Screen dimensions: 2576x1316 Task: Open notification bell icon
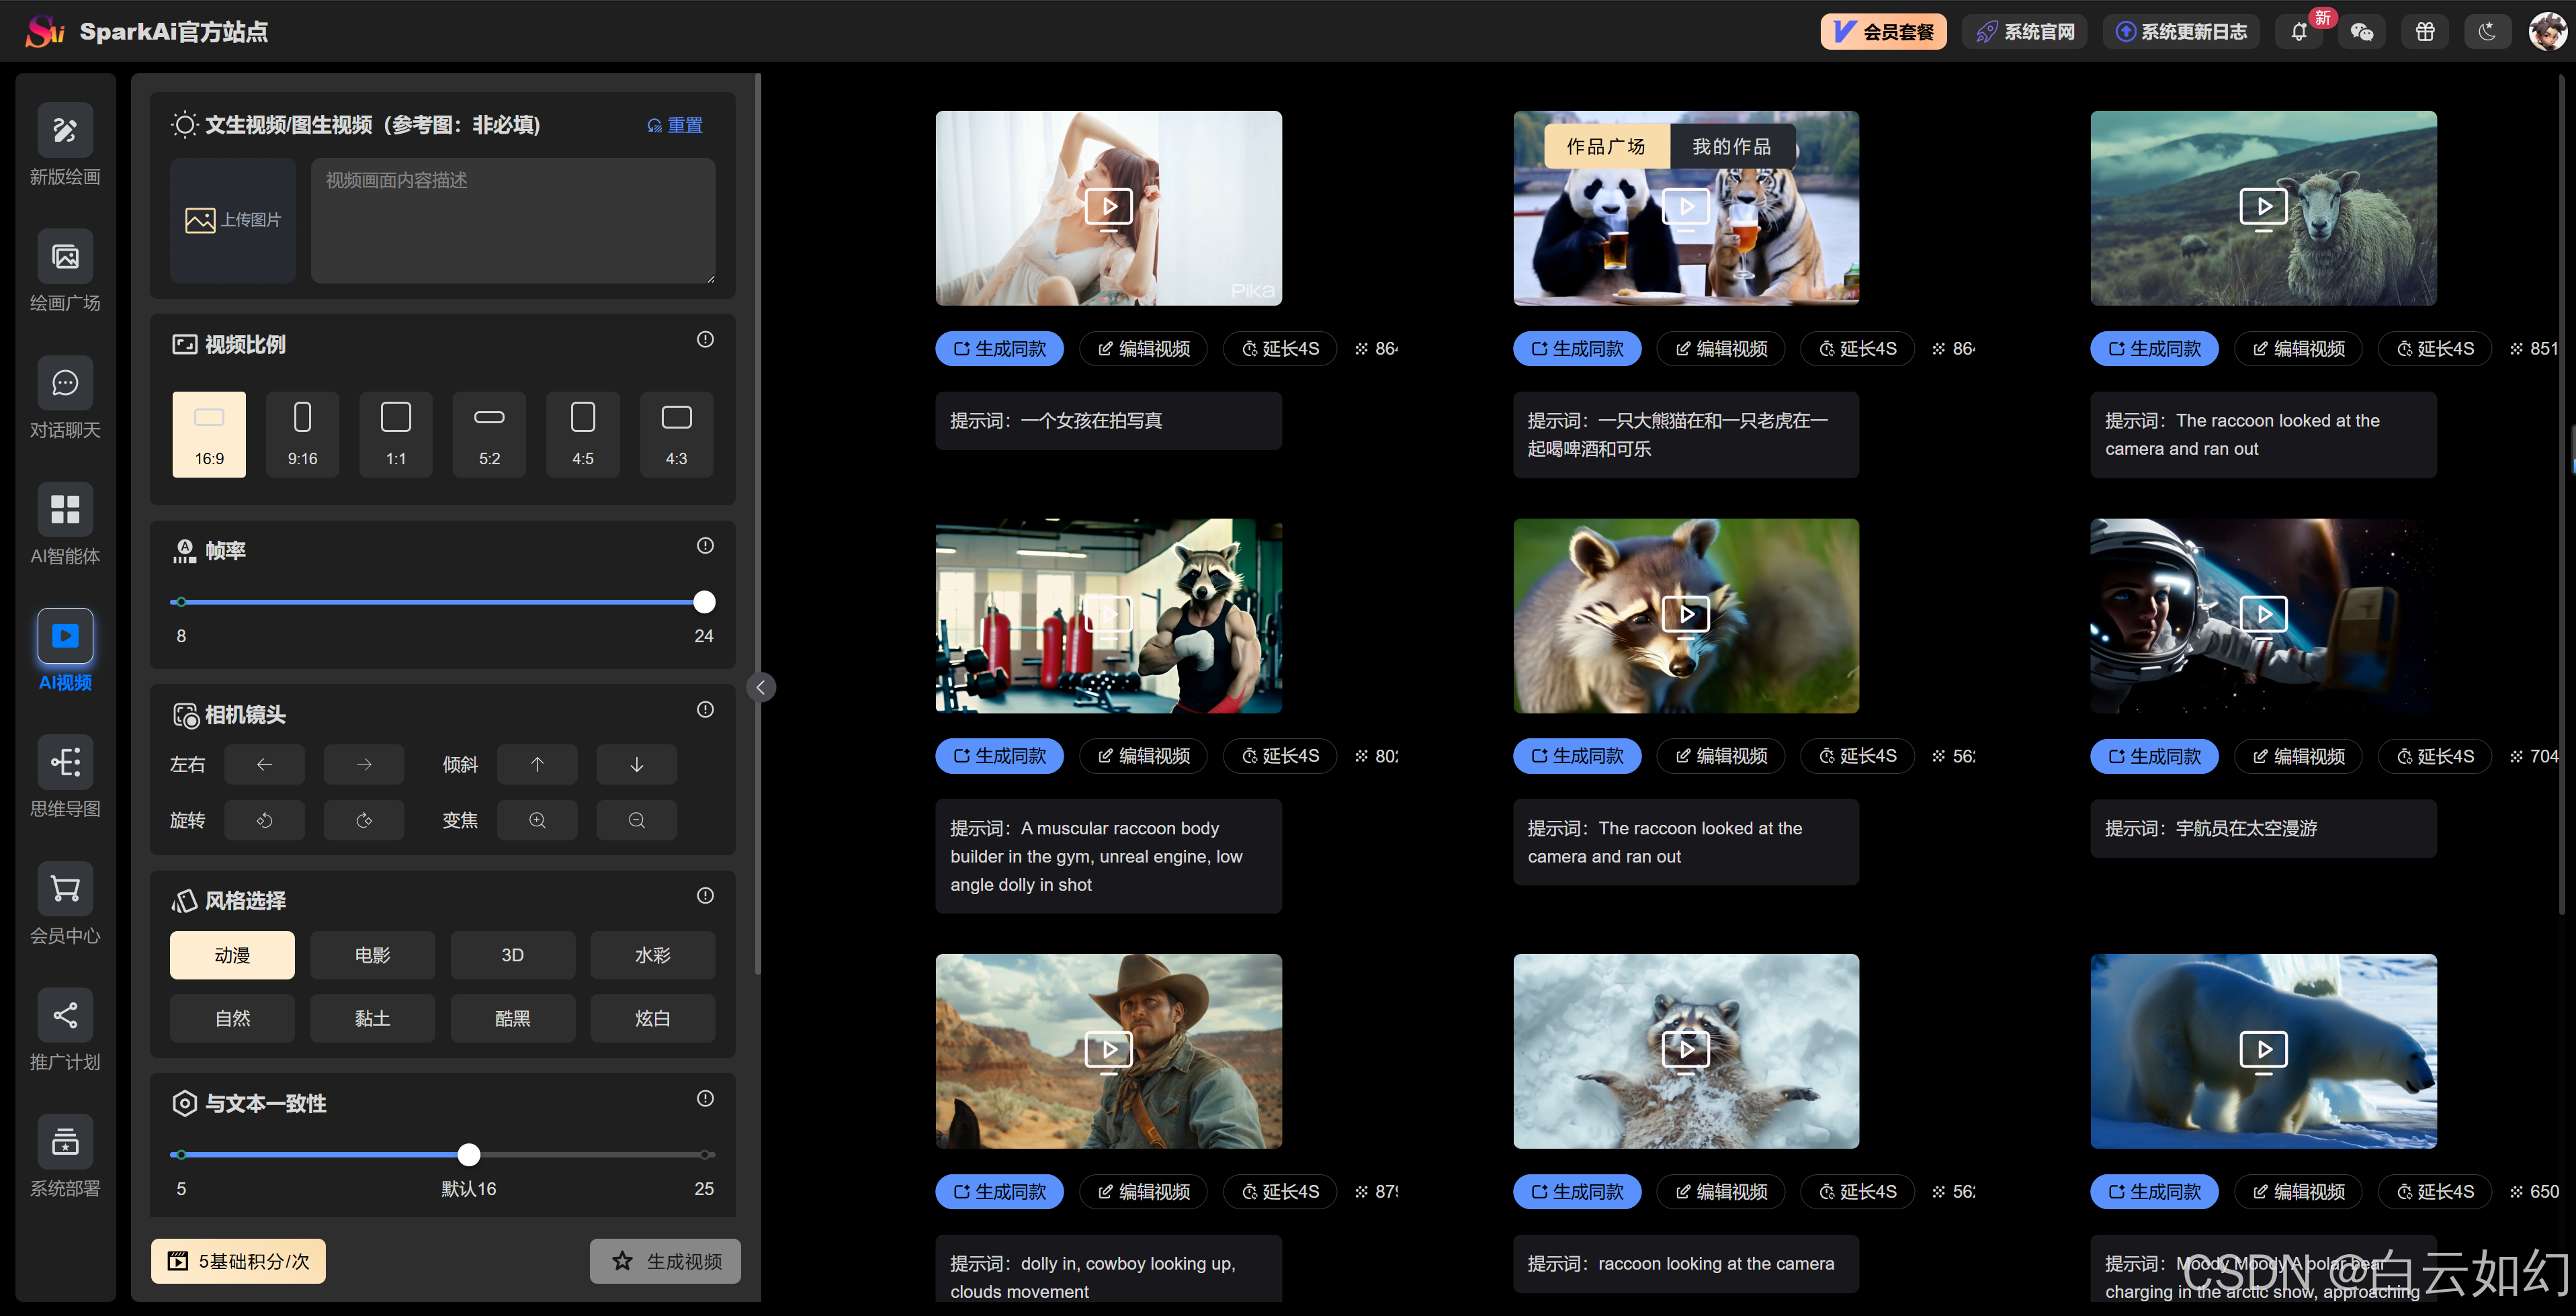[x=2299, y=32]
